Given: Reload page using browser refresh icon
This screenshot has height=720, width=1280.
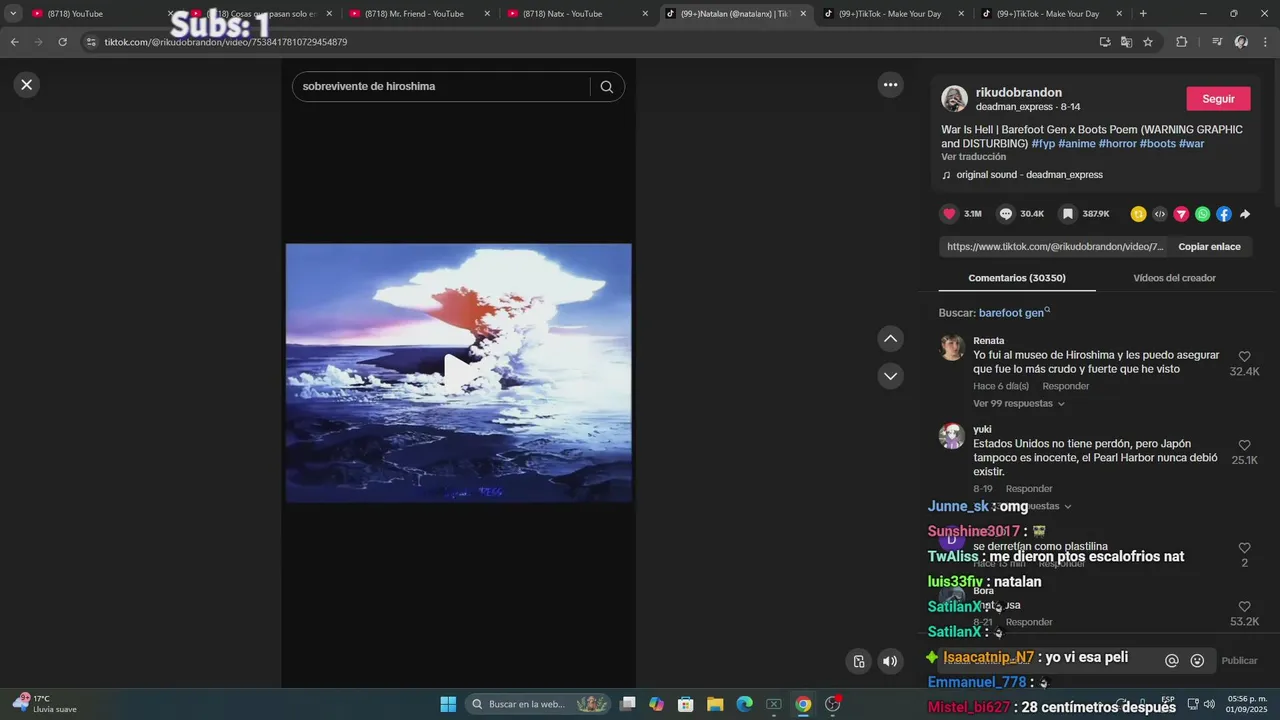Looking at the screenshot, I should 62,42.
